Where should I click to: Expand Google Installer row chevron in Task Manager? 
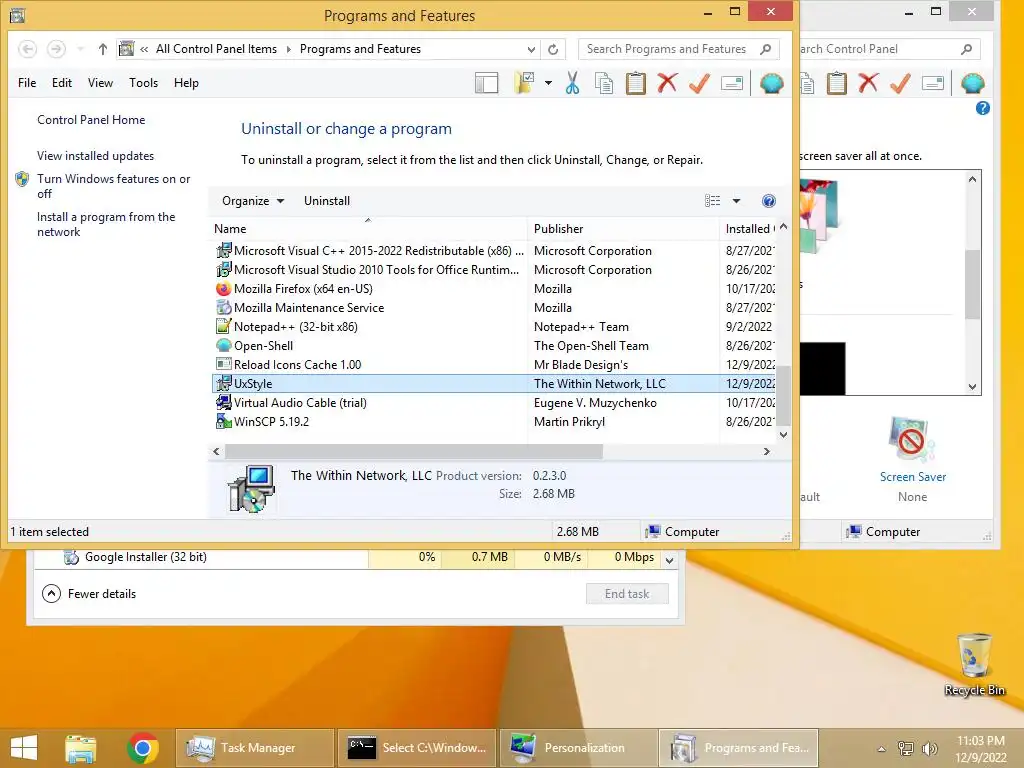(669, 560)
